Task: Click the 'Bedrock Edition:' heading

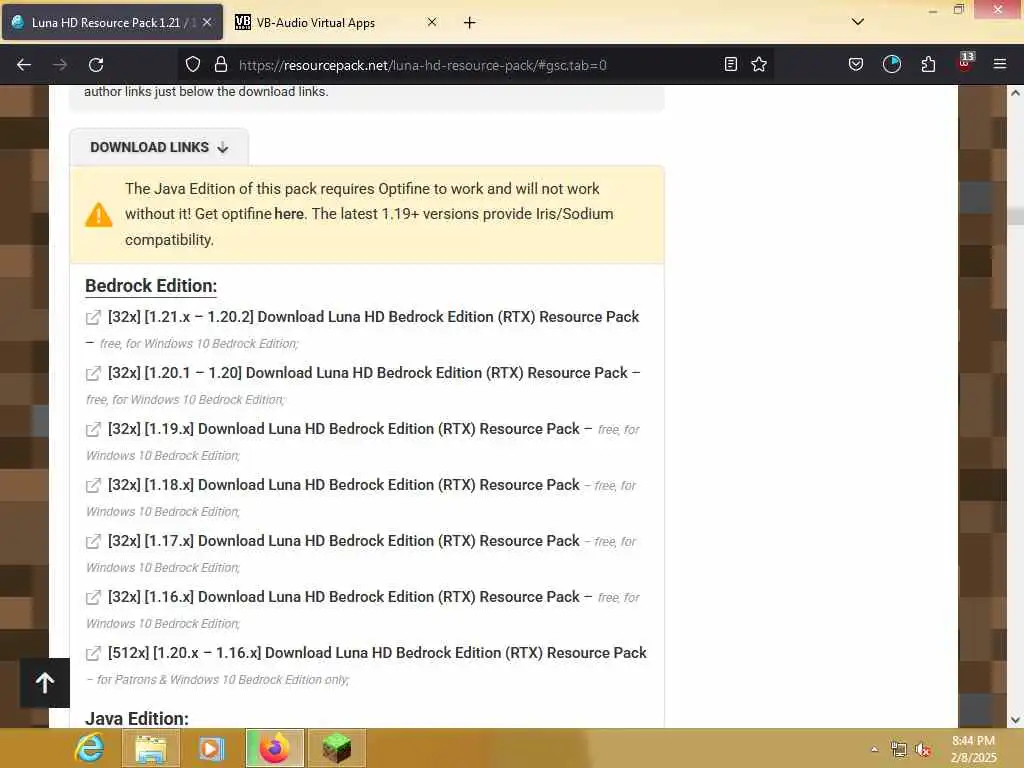Action: tap(151, 286)
